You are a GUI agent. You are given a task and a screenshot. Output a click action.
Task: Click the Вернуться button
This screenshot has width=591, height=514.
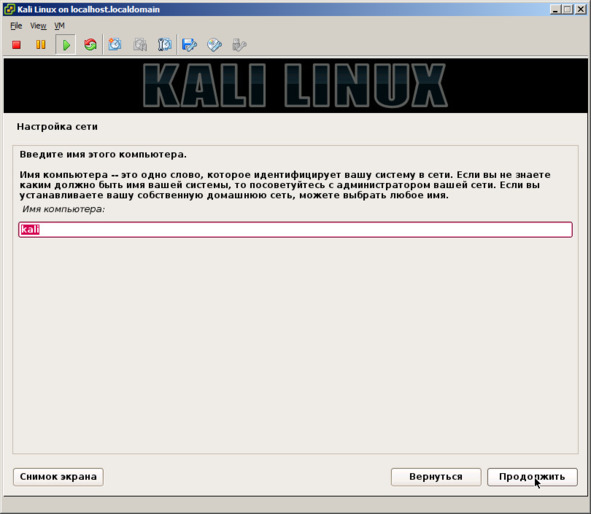[436, 477]
